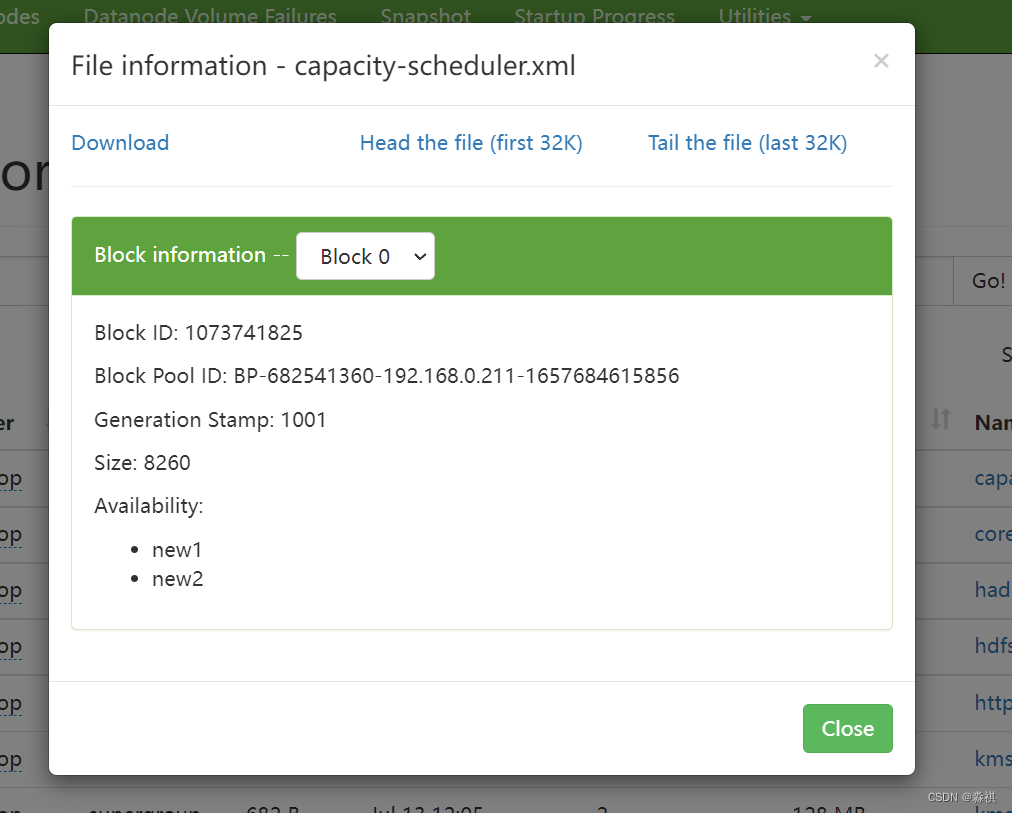Image resolution: width=1012 pixels, height=813 pixels.
Task: Click the File information dialog title
Action: (x=323, y=66)
